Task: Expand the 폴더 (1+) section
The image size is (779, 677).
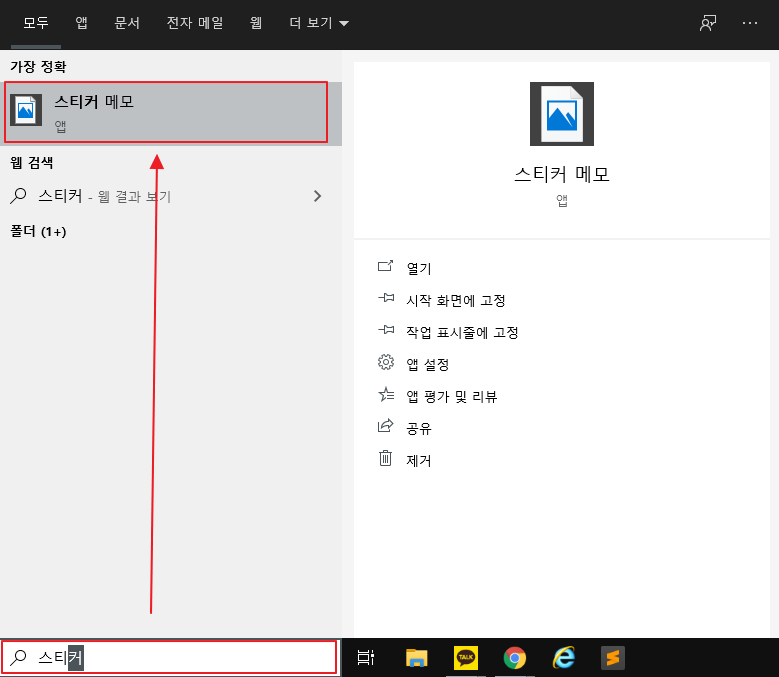Action: click(38, 231)
